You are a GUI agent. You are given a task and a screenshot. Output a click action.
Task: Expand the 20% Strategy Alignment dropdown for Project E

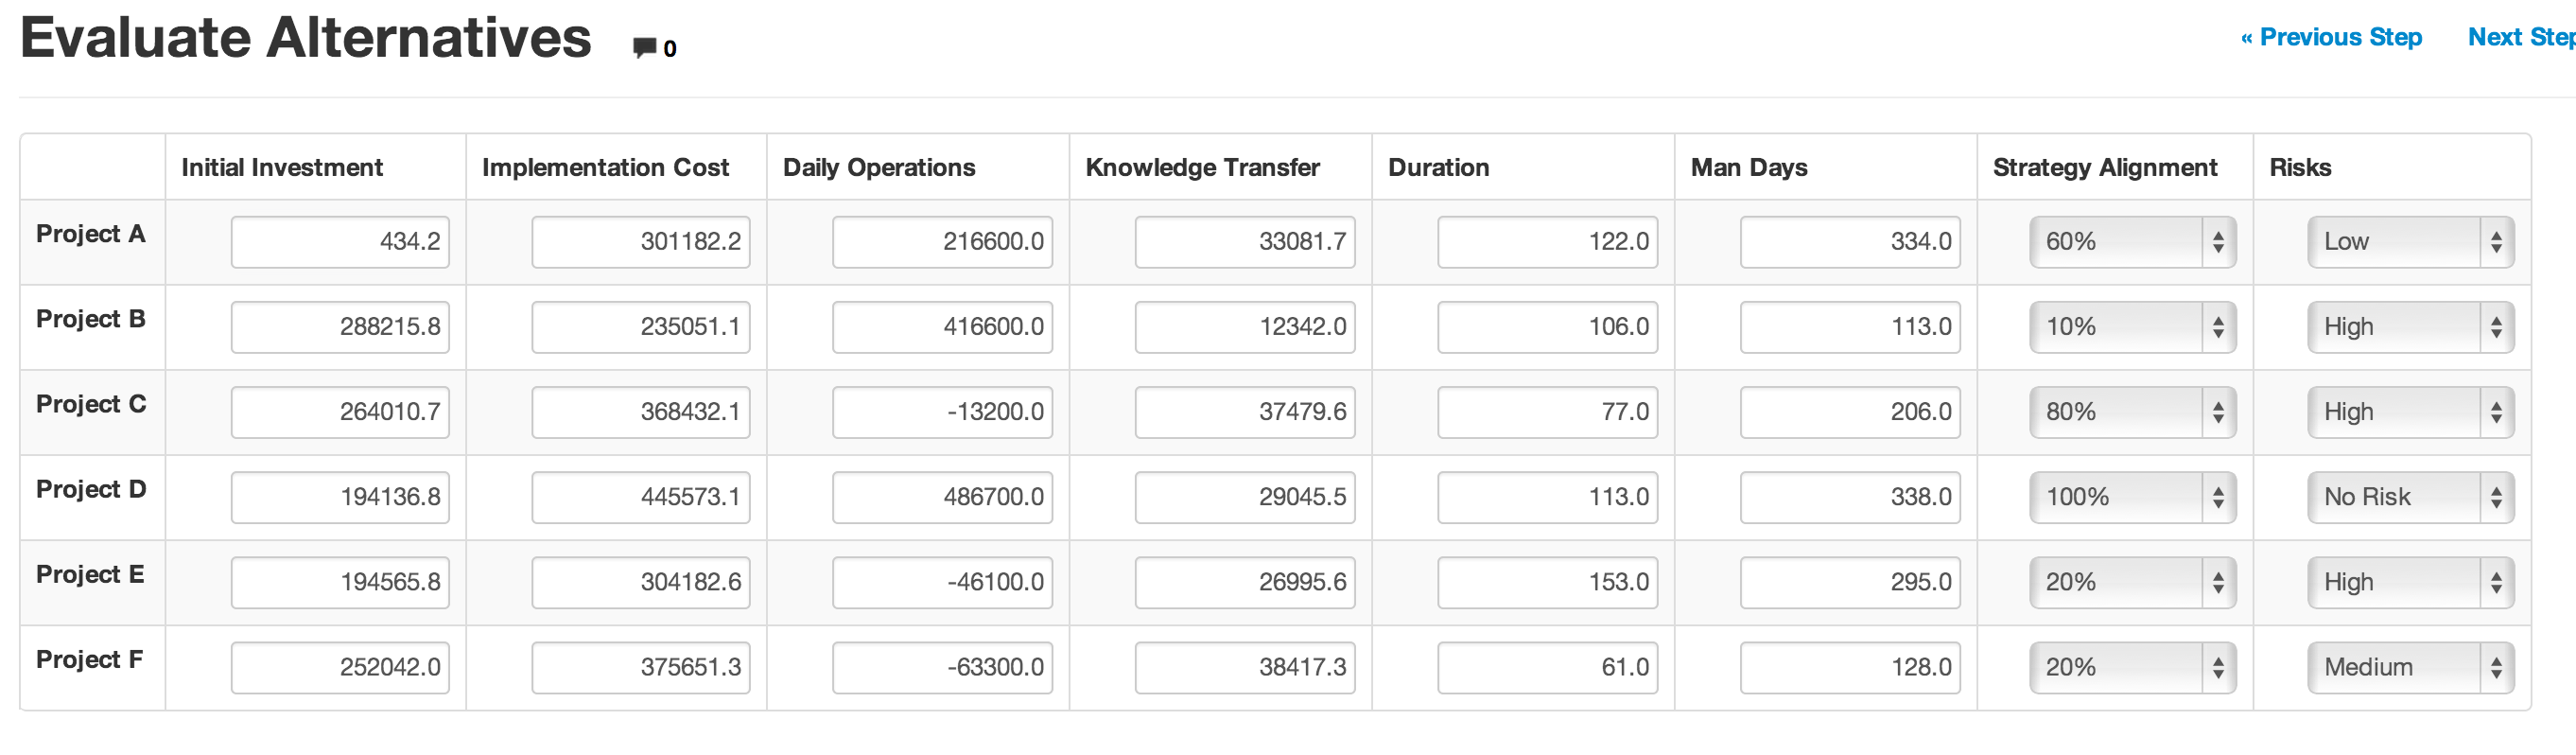click(x=2134, y=581)
